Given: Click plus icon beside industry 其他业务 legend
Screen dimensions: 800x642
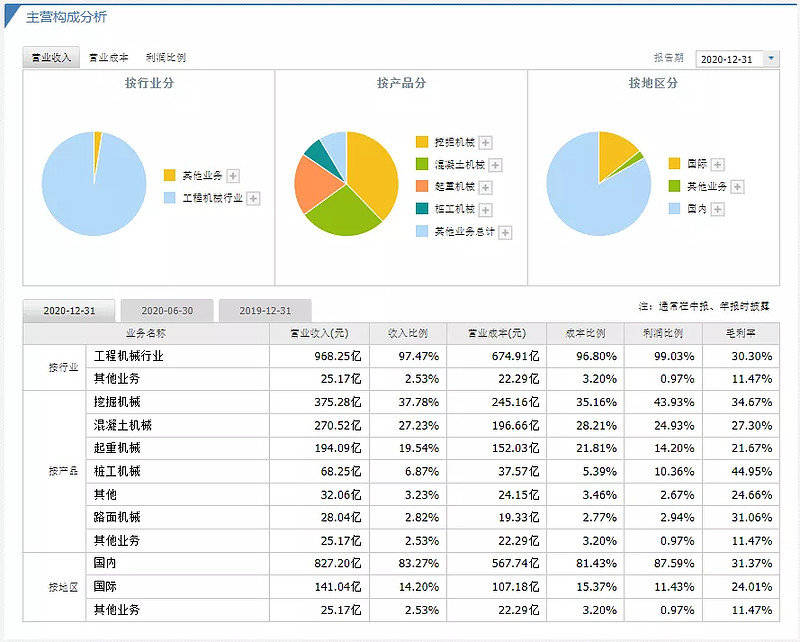Looking at the screenshot, I should (x=233, y=176).
